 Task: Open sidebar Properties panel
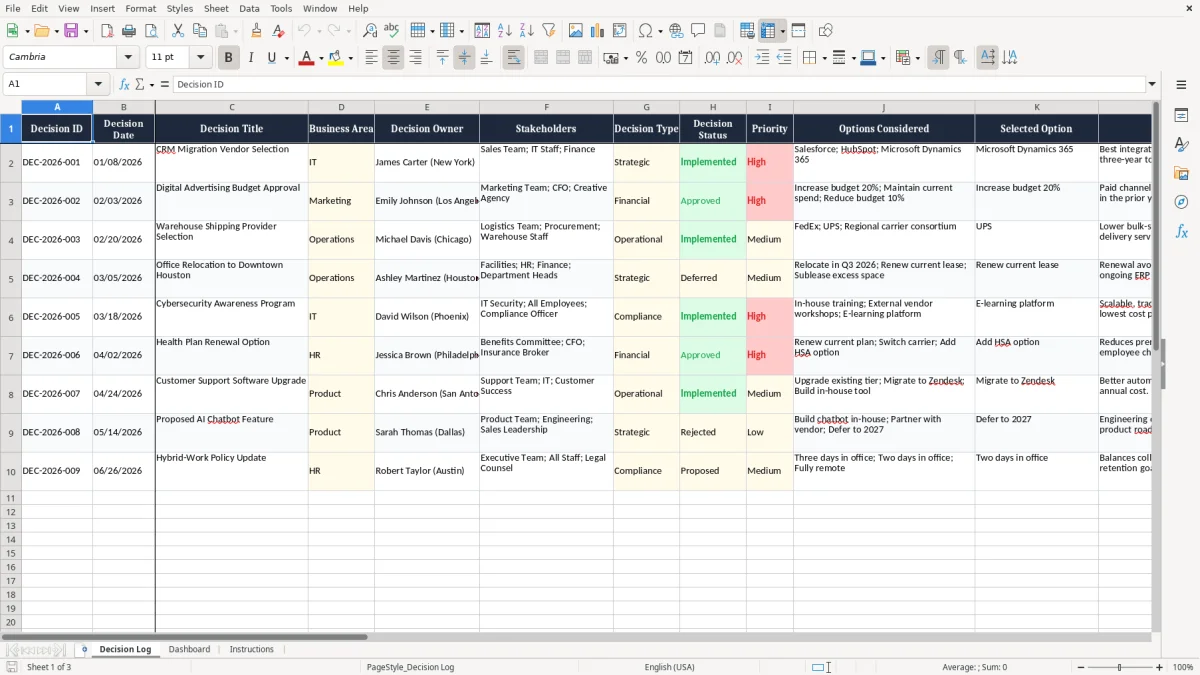[1181, 115]
